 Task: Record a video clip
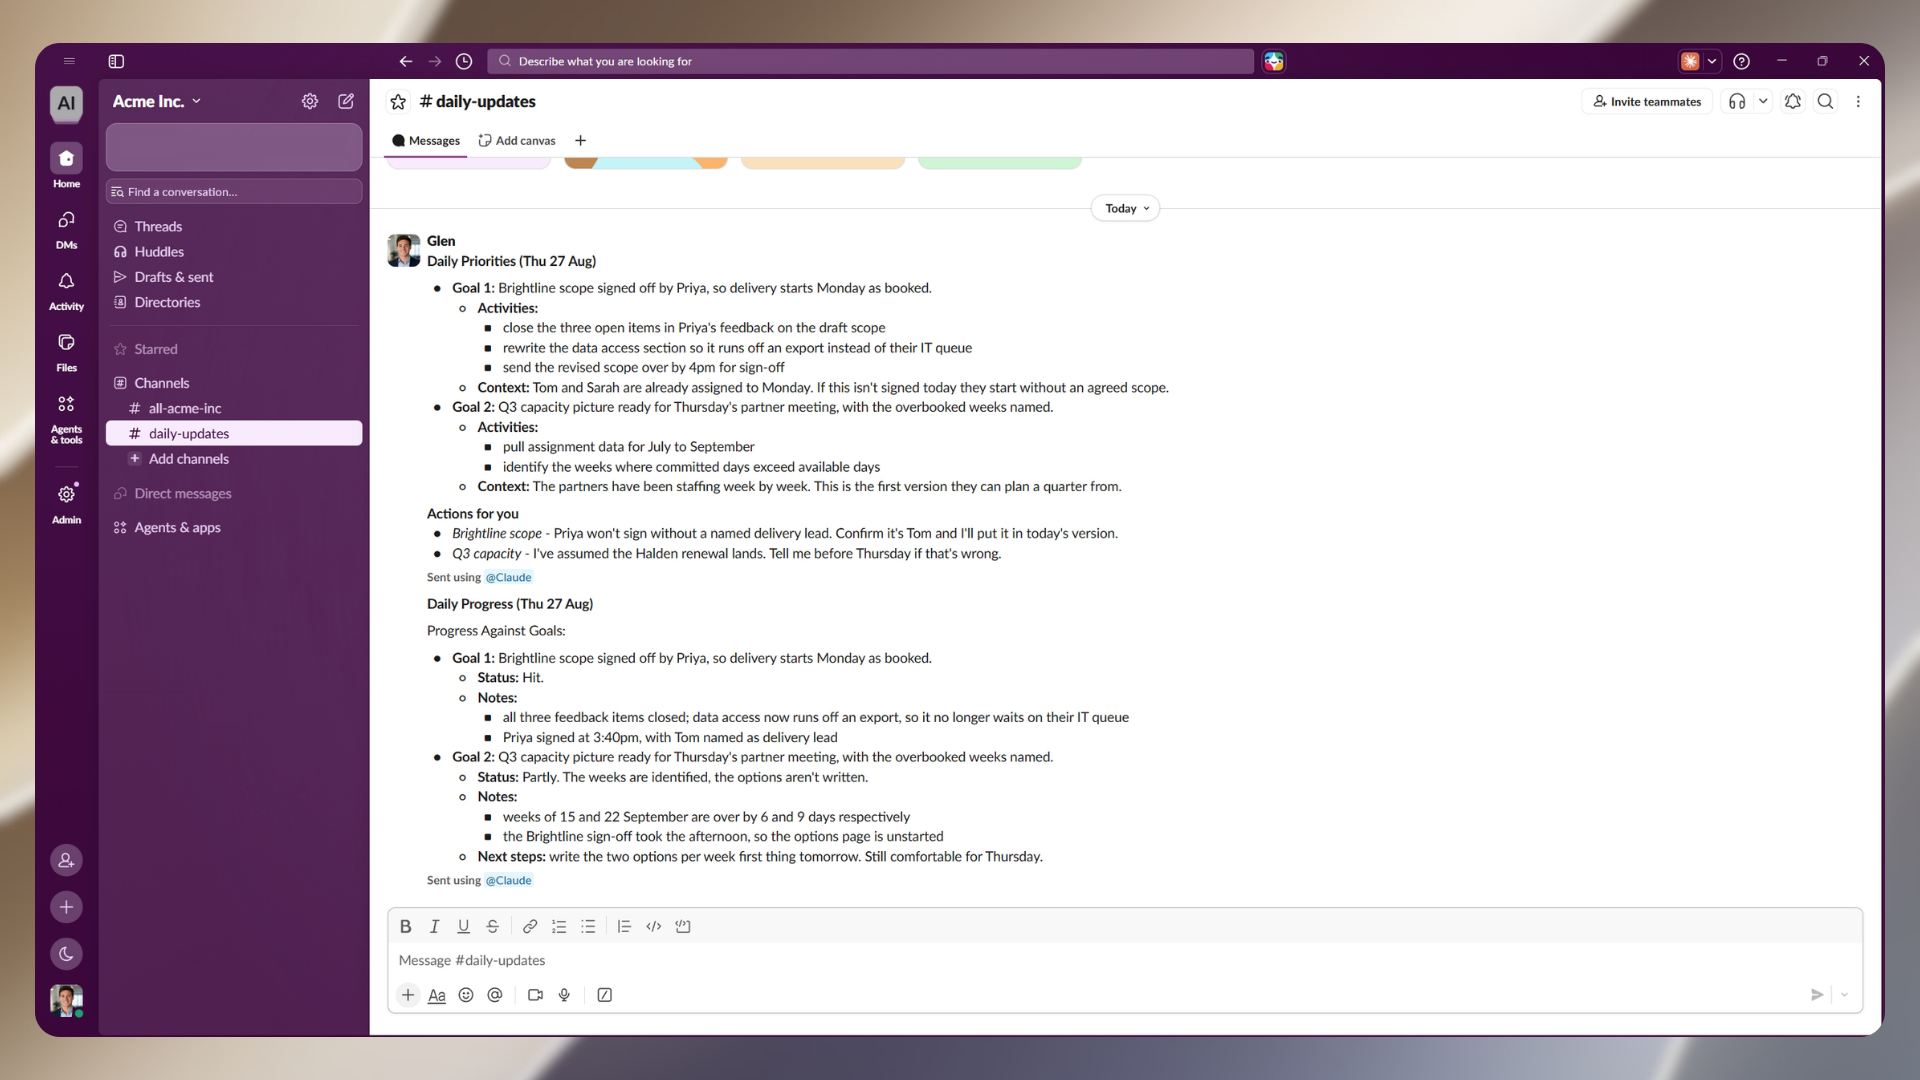535,995
